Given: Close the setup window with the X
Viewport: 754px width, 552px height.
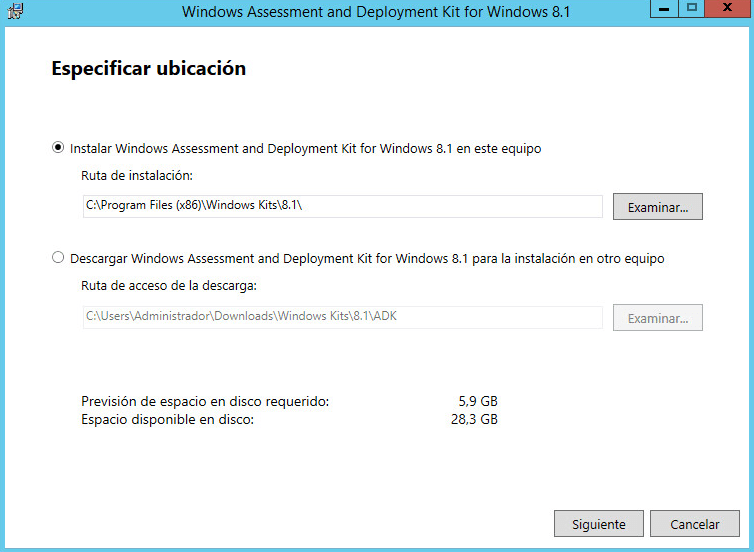Looking at the screenshot, I should point(726,9).
